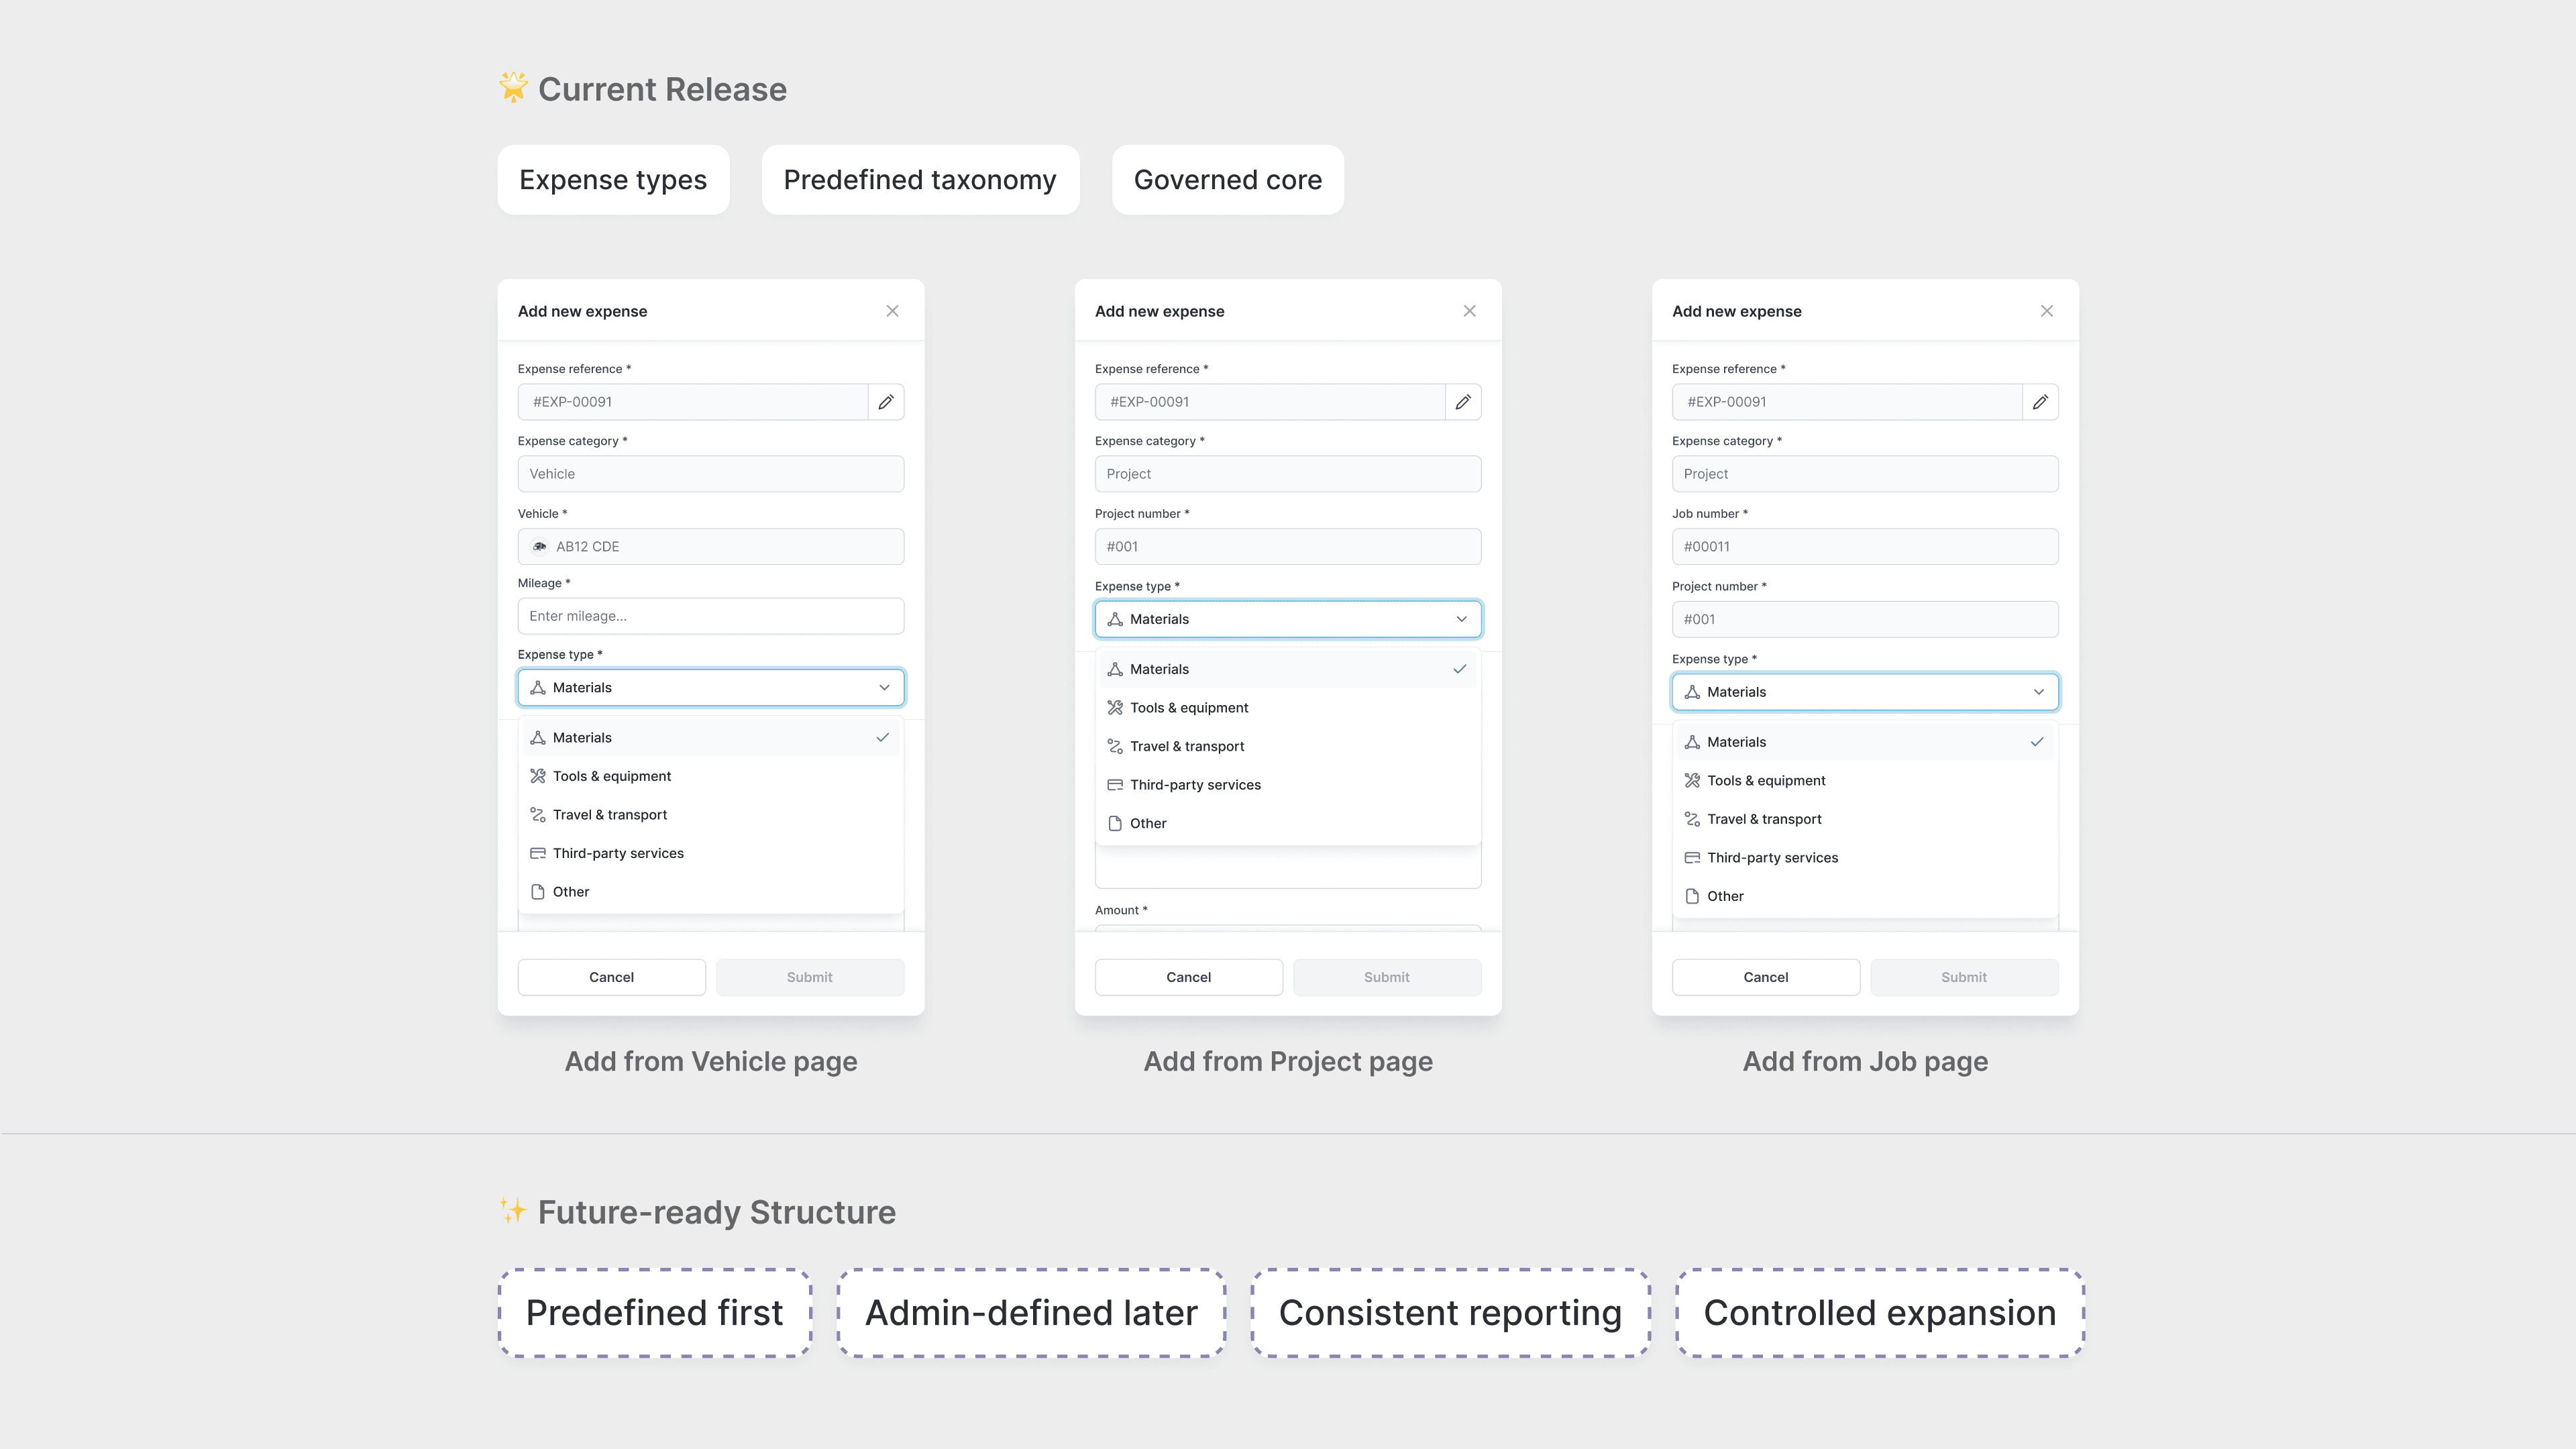This screenshot has width=2576, height=1449.
Task: Click the route icon beside Travel & transport in Vehicle dialog
Action: (538, 815)
